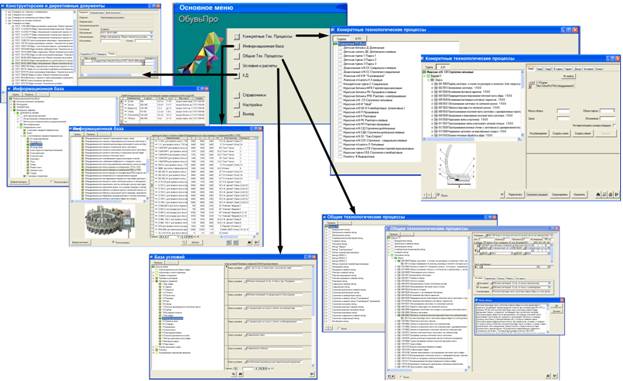
Task: Click the carousel machine image in Информационная база
Action: (108, 222)
